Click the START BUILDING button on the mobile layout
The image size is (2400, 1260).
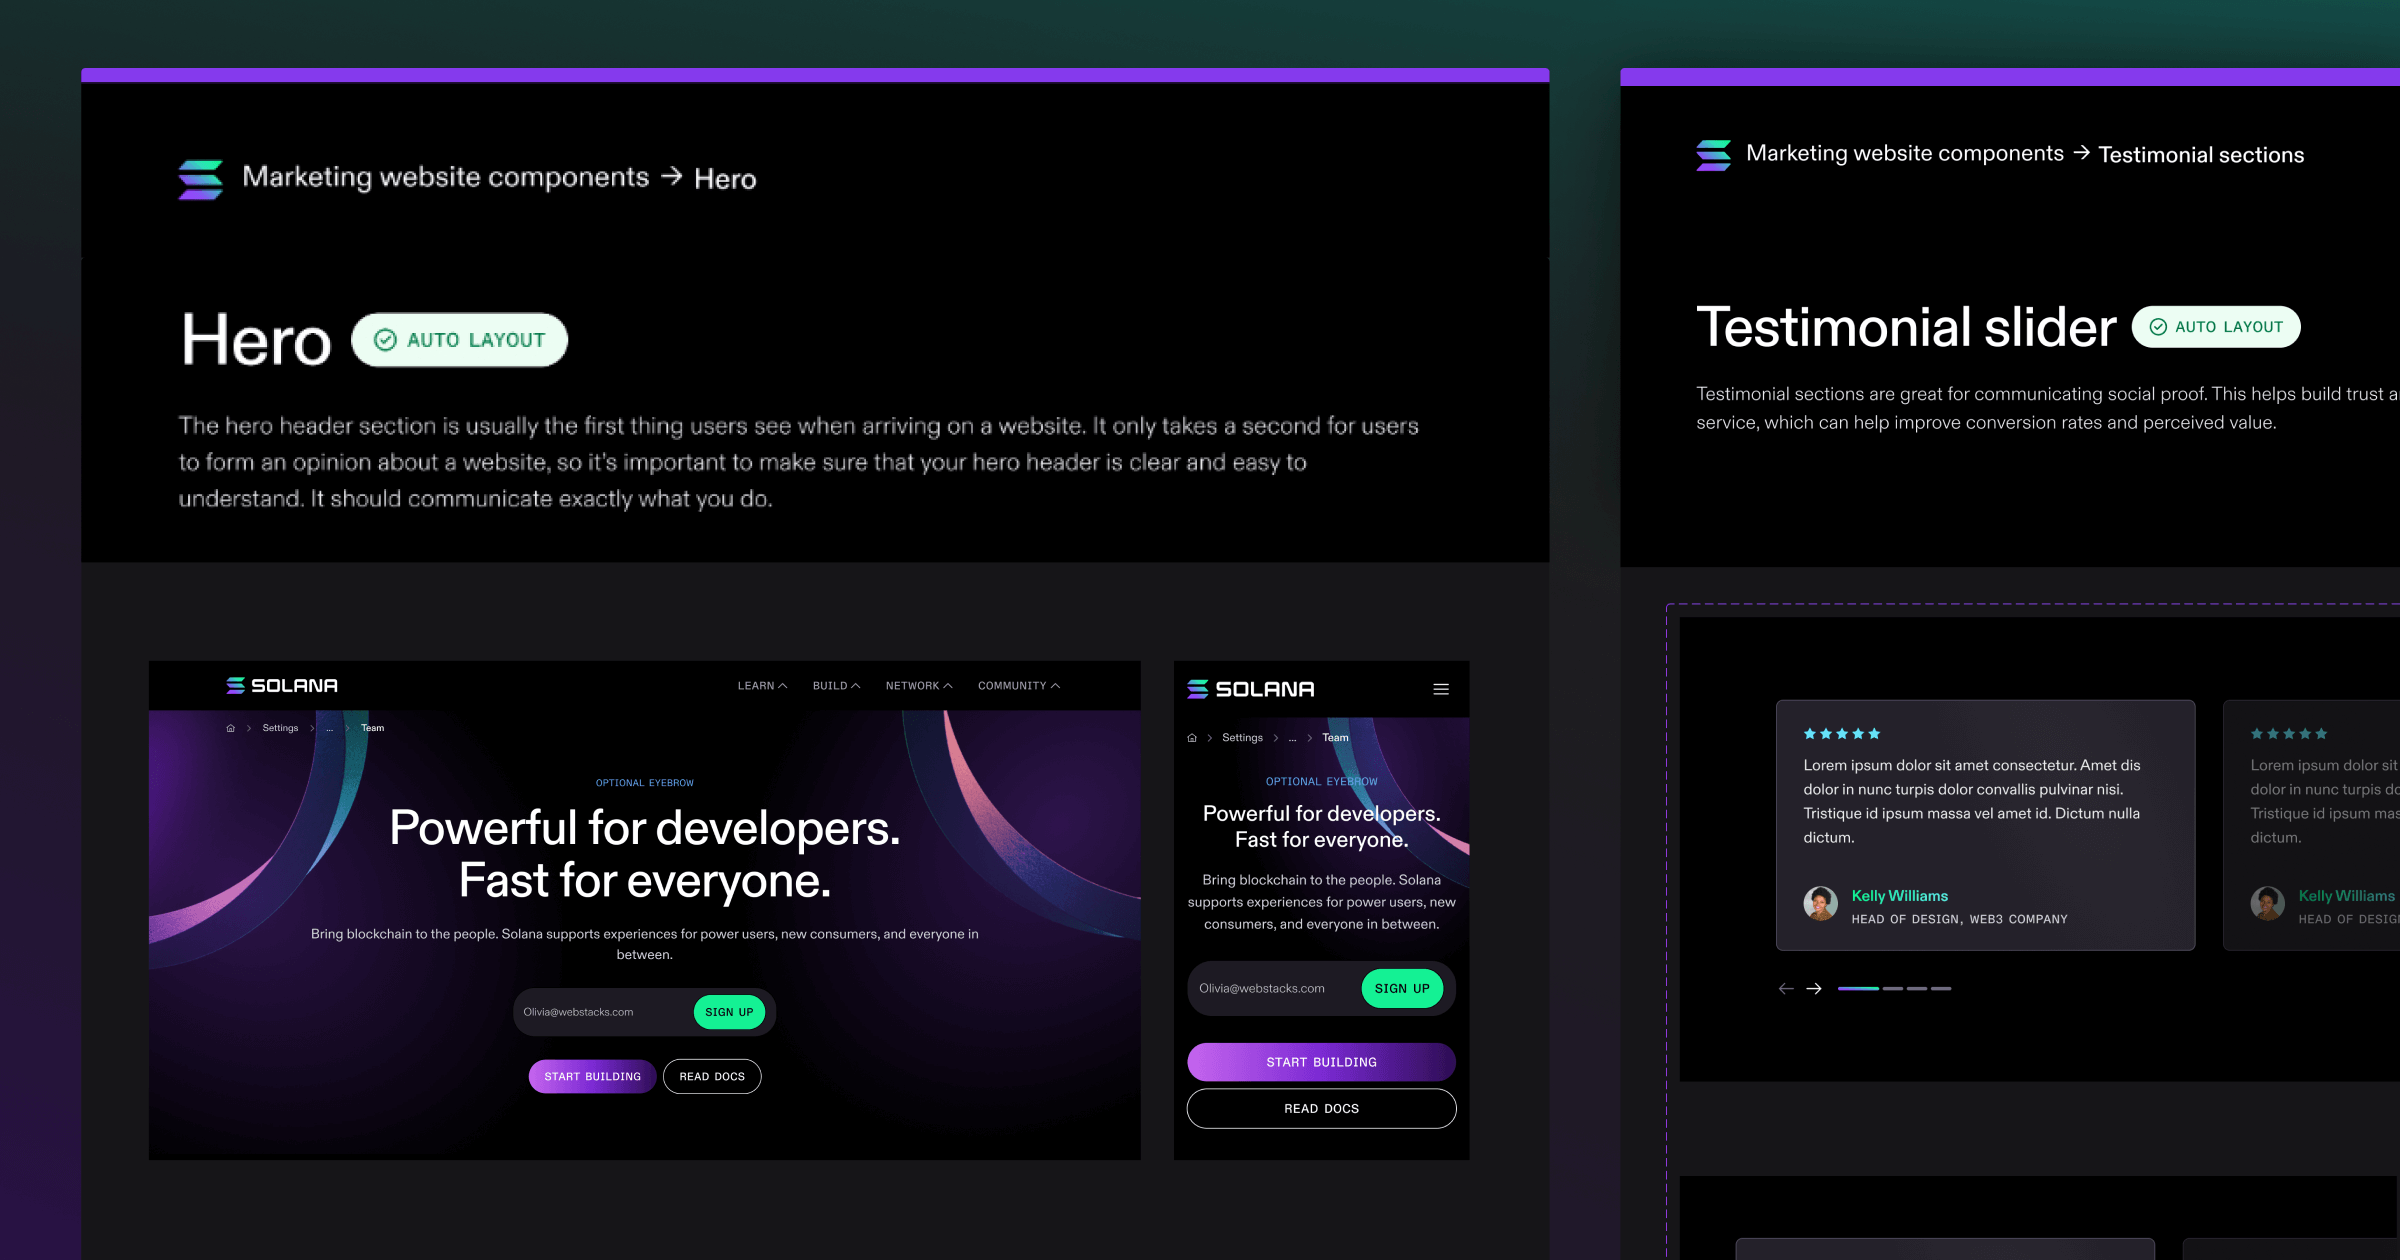point(1321,1061)
